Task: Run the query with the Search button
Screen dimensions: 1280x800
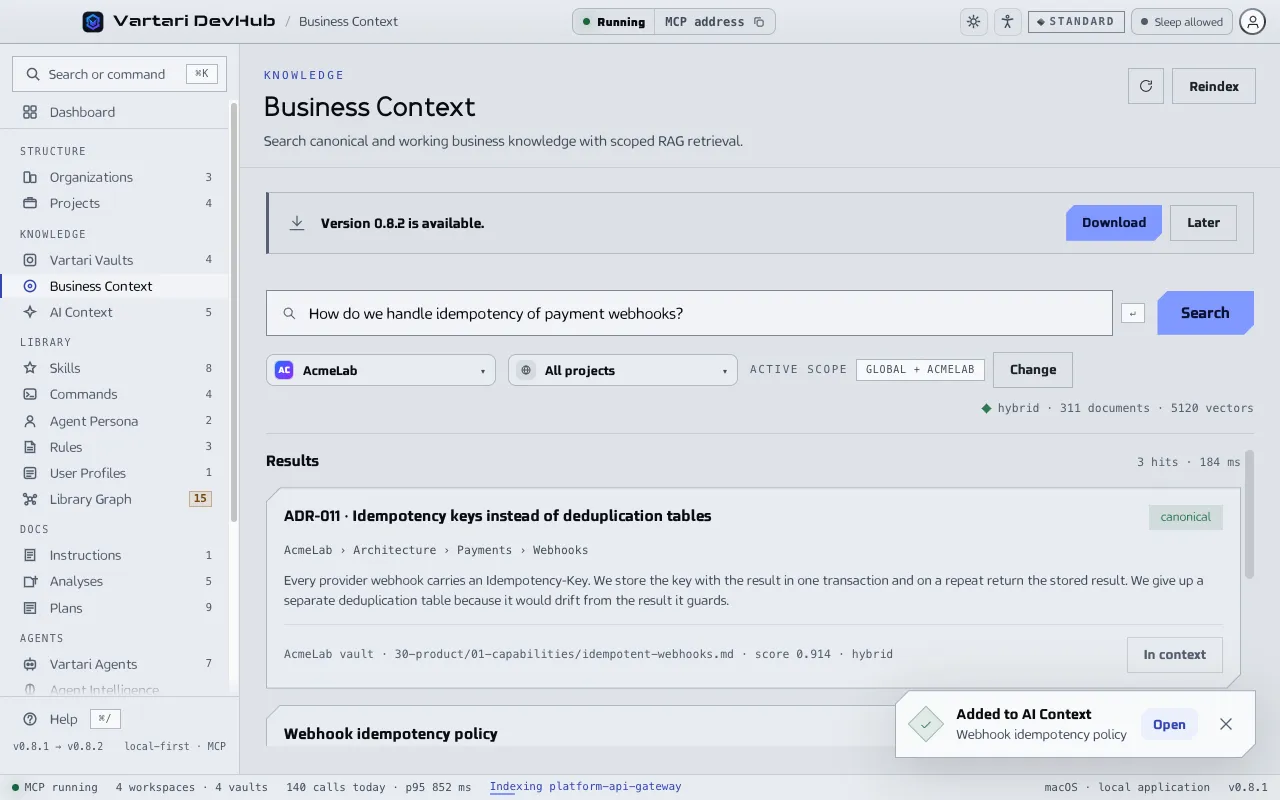Action: click(x=1205, y=313)
